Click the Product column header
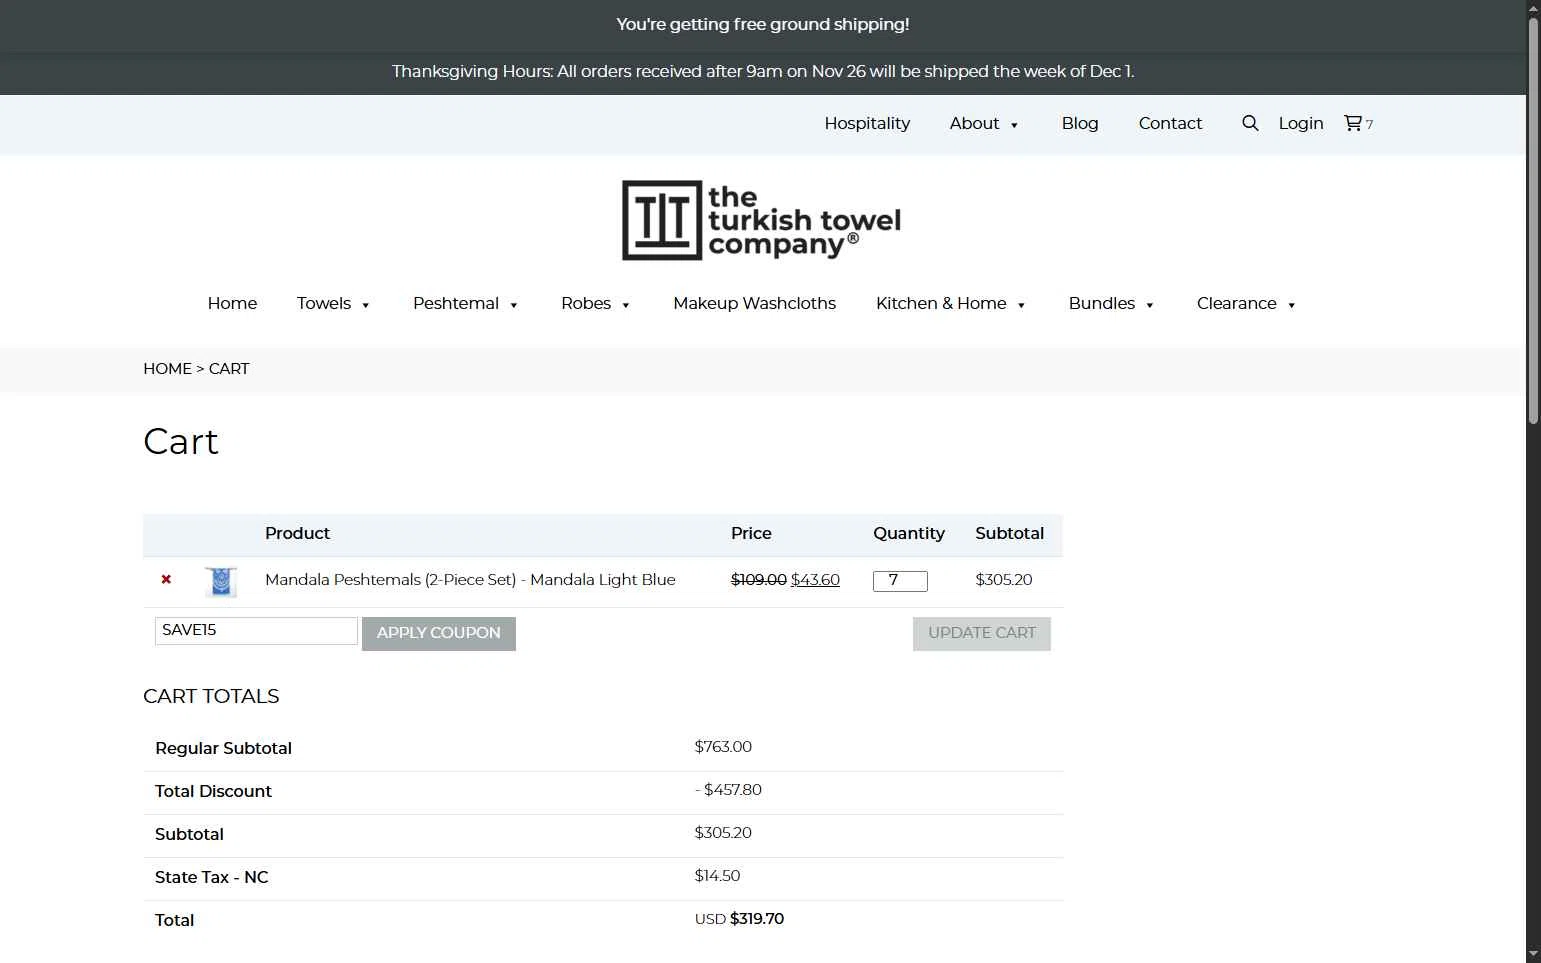 click(x=297, y=533)
